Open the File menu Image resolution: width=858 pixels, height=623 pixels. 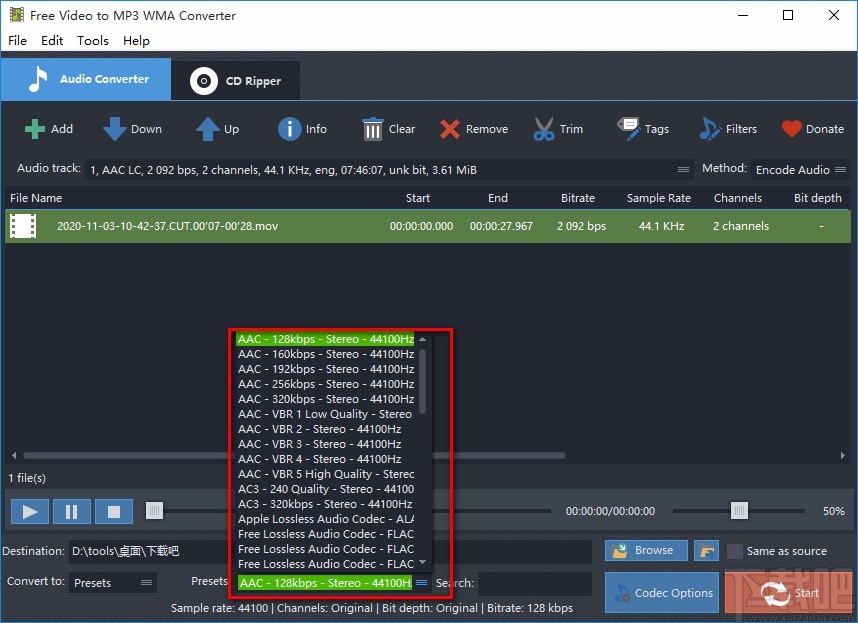point(18,40)
